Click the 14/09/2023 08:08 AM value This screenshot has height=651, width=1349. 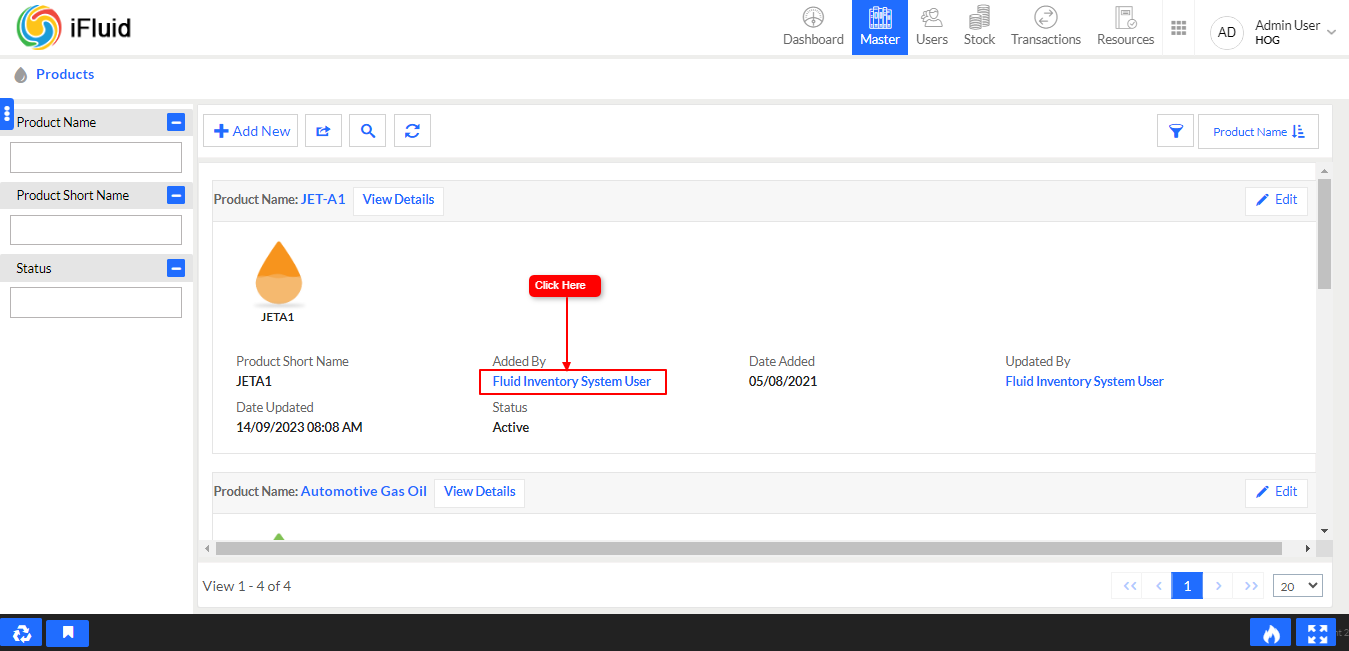(x=299, y=427)
